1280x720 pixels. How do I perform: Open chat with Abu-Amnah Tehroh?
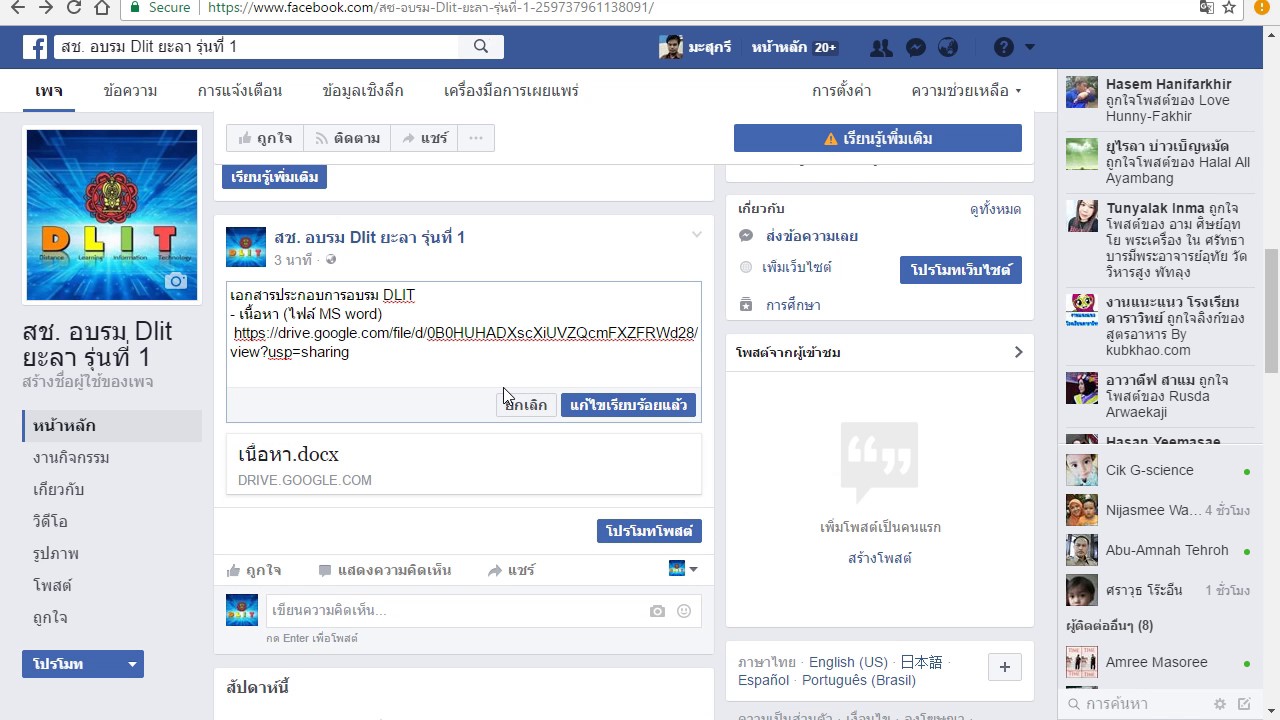tap(1159, 550)
